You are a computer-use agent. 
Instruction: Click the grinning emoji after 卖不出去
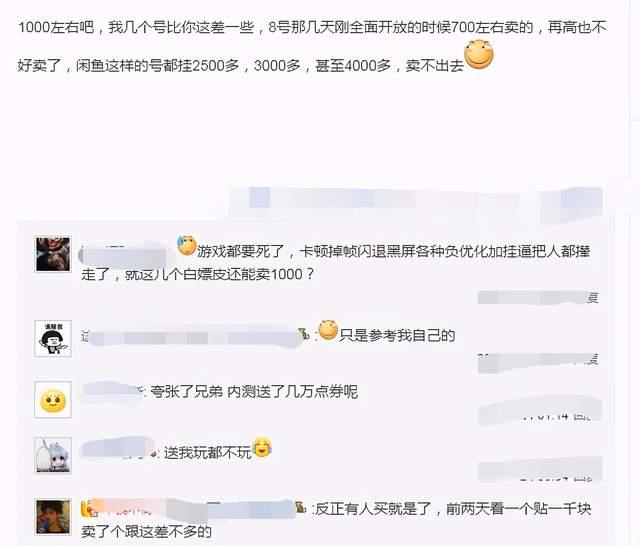click(x=479, y=55)
